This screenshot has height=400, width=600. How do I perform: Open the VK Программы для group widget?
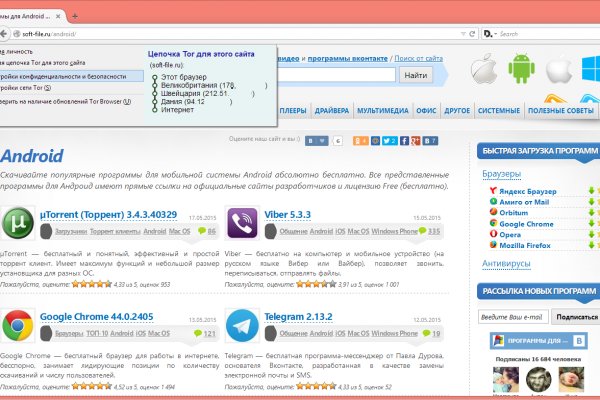tap(538, 341)
